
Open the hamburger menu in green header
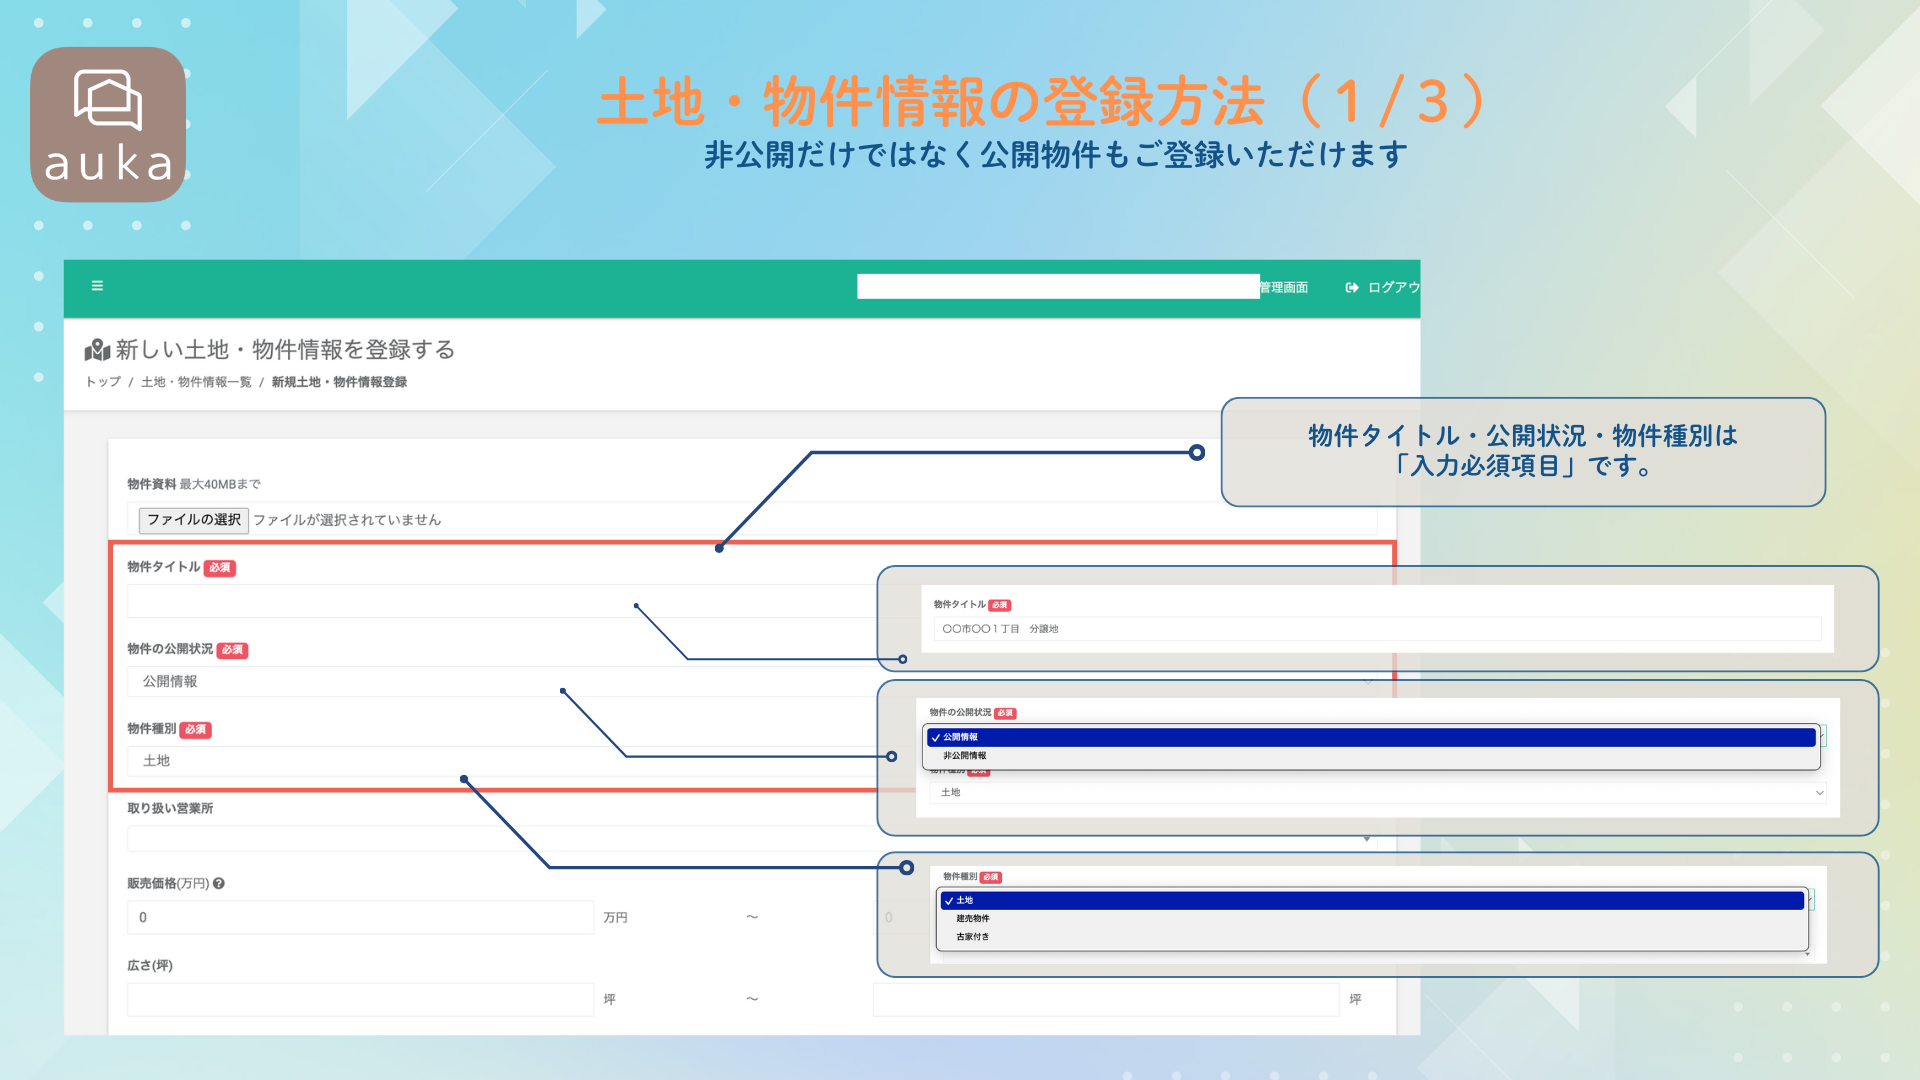click(97, 286)
